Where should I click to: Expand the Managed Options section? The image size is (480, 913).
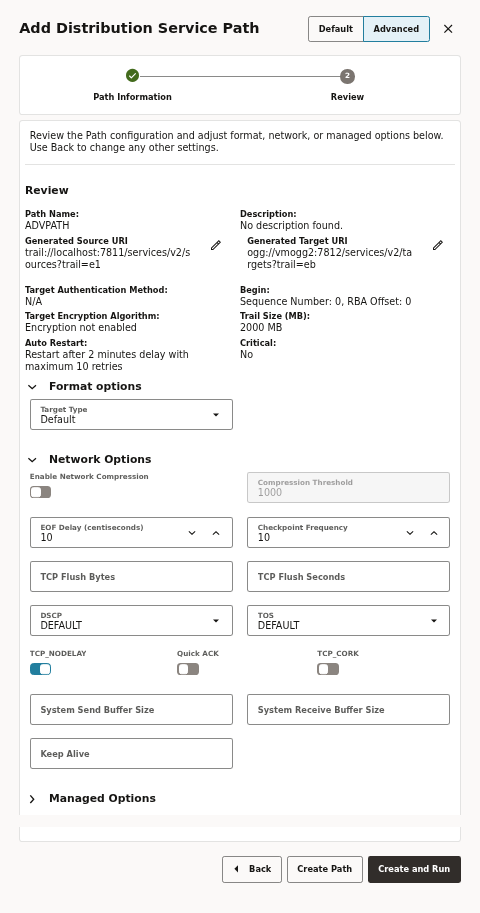click(x=32, y=799)
